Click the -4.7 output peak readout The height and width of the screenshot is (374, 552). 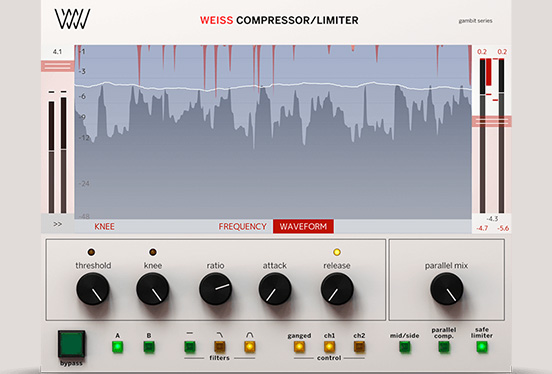click(x=482, y=228)
